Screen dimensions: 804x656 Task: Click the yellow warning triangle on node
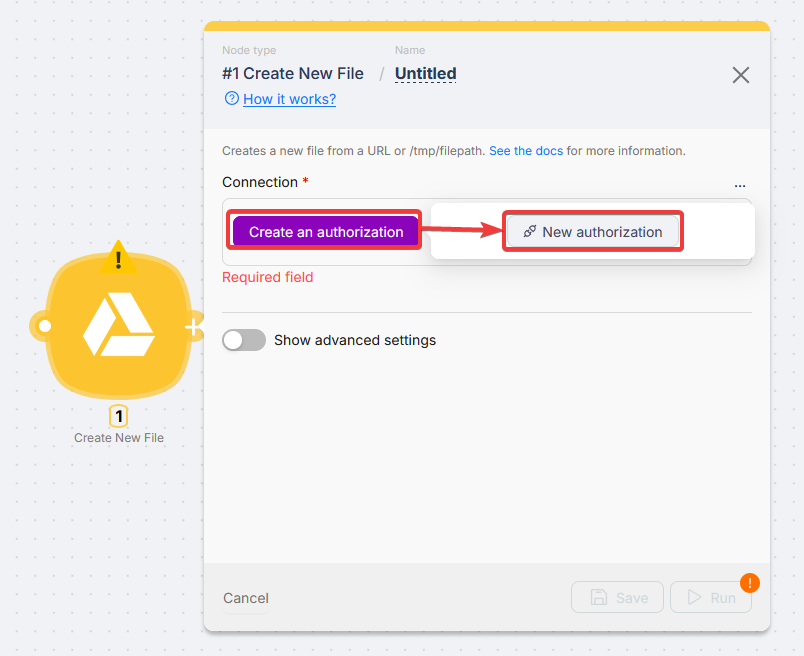click(118, 260)
